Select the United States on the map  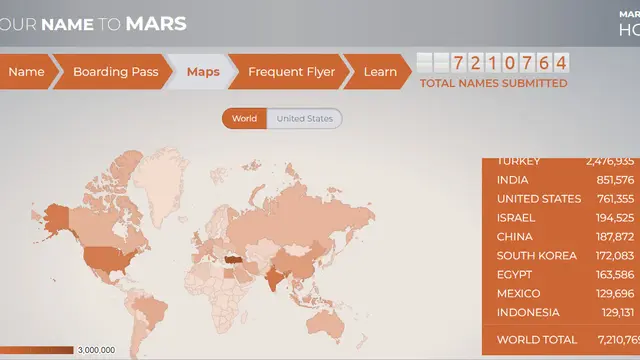(x=108, y=260)
